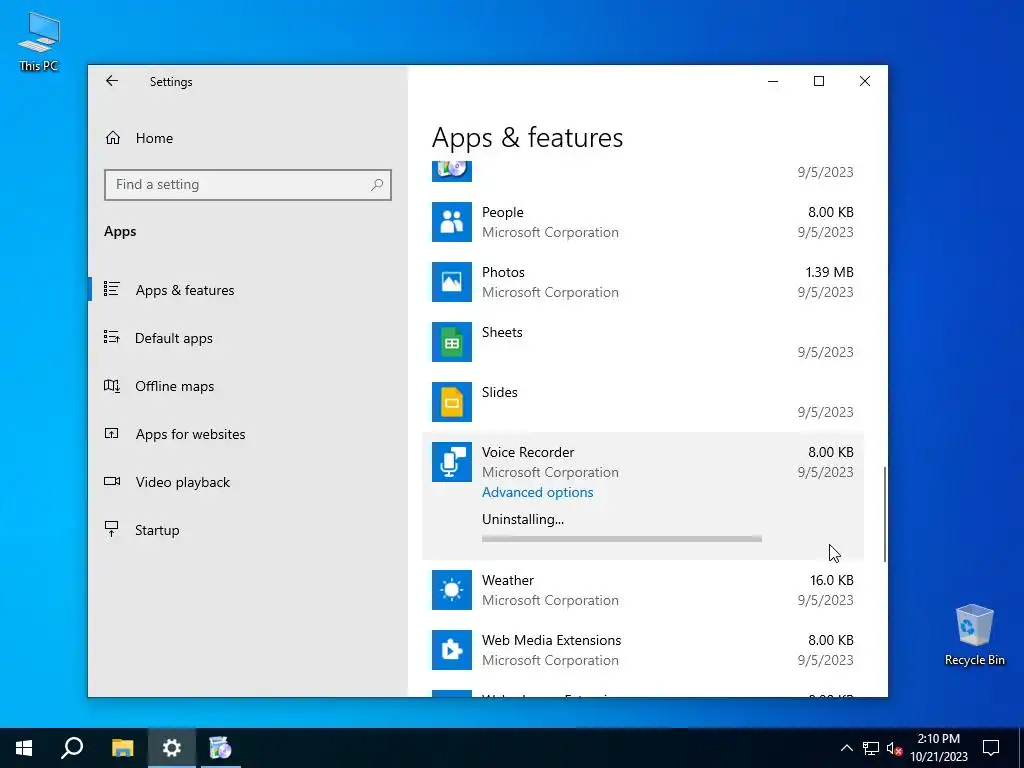Select the Recycle Bin desktop icon
This screenshot has height=768, width=1024.
tap(974, 635)
